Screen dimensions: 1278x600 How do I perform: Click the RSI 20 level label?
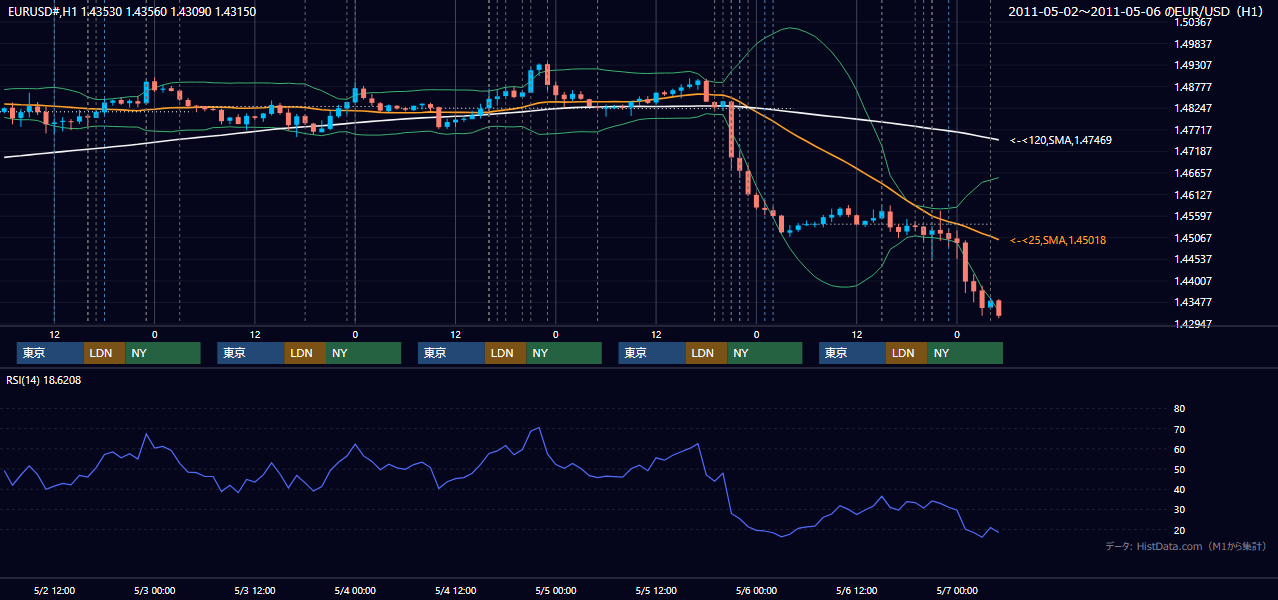pos(1179,530)
